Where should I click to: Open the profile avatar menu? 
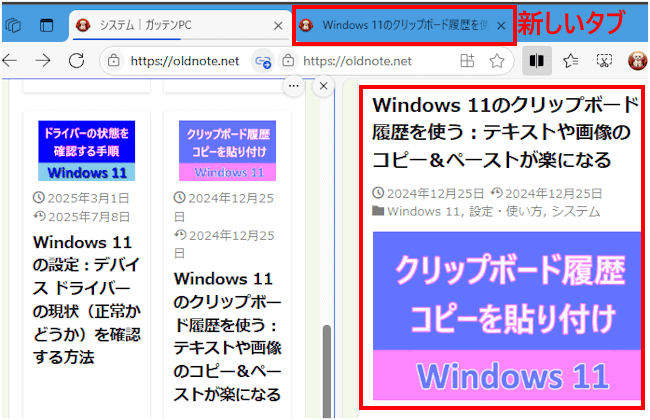pyautogui.click(x=638, y=61)
